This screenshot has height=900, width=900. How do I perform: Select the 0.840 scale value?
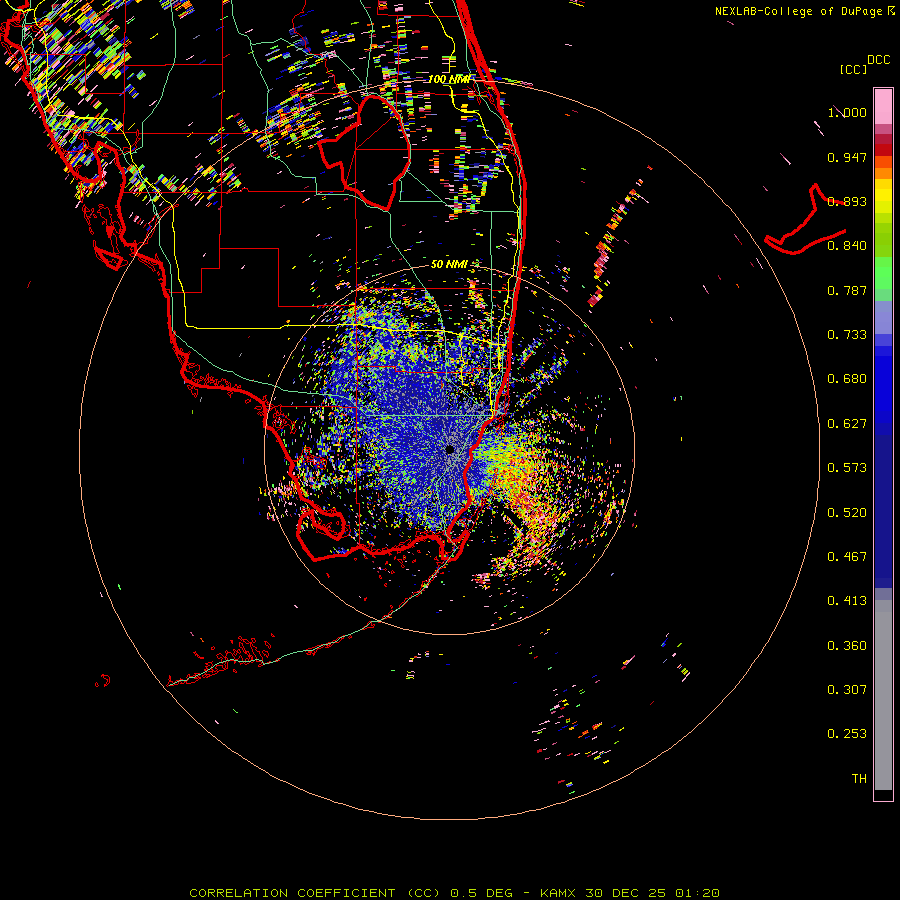847,246
